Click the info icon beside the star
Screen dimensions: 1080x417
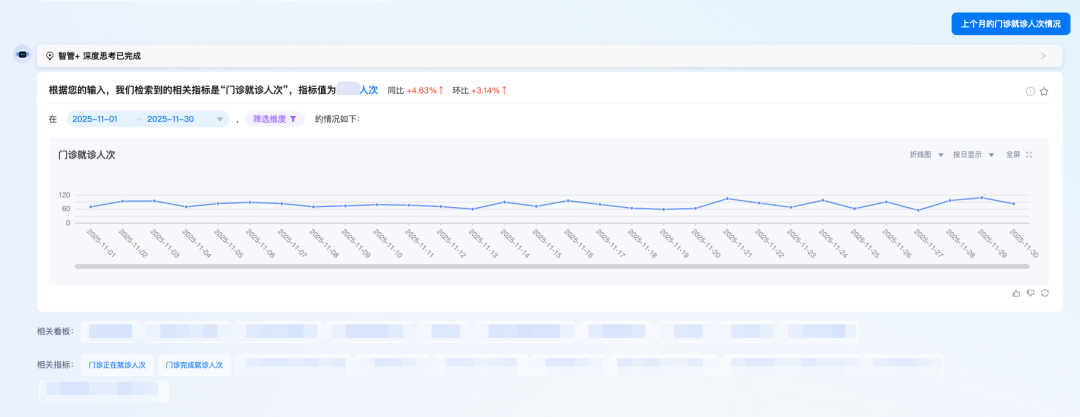1030,91
